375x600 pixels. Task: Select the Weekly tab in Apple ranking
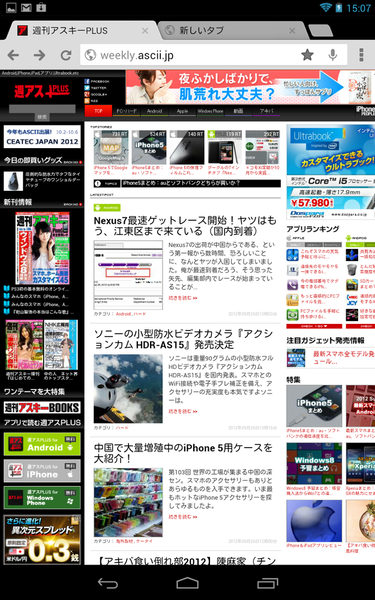[x=314, y=244]
